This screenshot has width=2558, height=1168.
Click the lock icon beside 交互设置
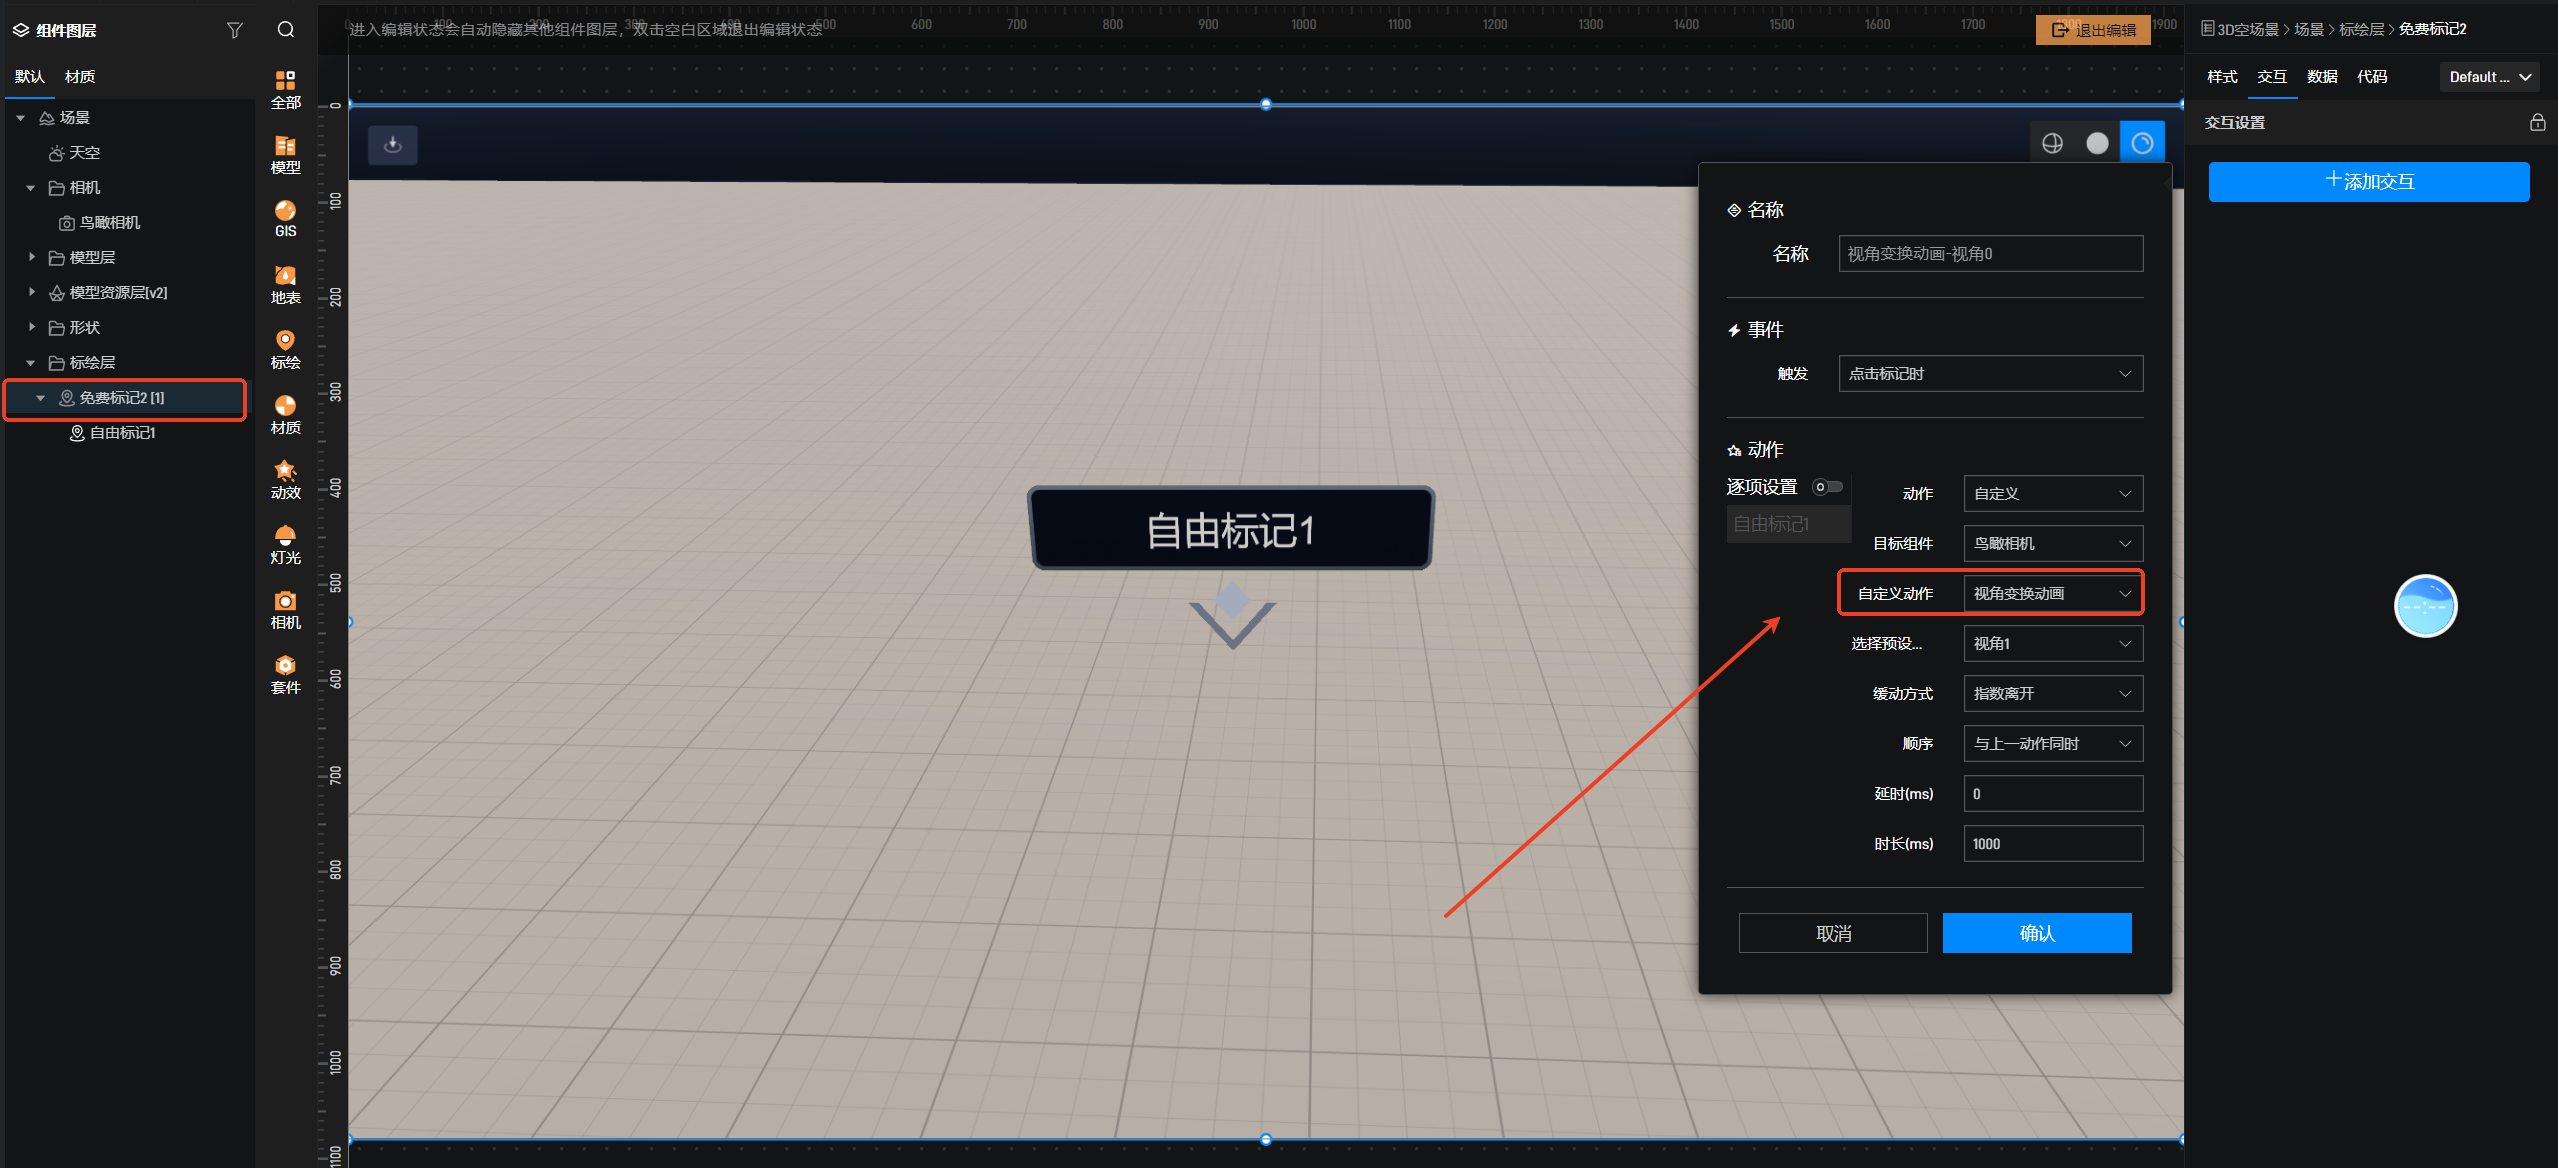tap(2537, 122)
